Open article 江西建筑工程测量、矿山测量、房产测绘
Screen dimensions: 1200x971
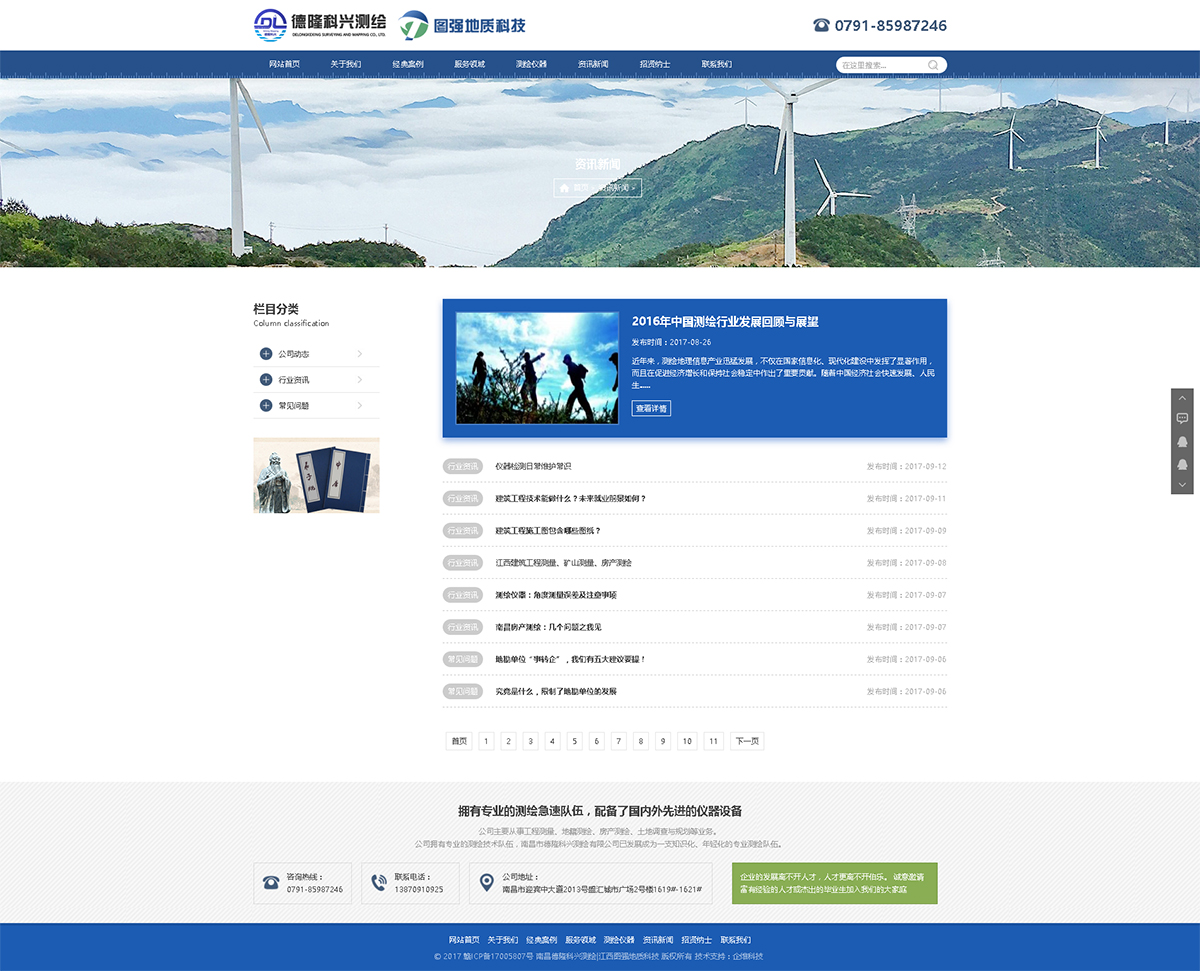(x=563, y=563)
